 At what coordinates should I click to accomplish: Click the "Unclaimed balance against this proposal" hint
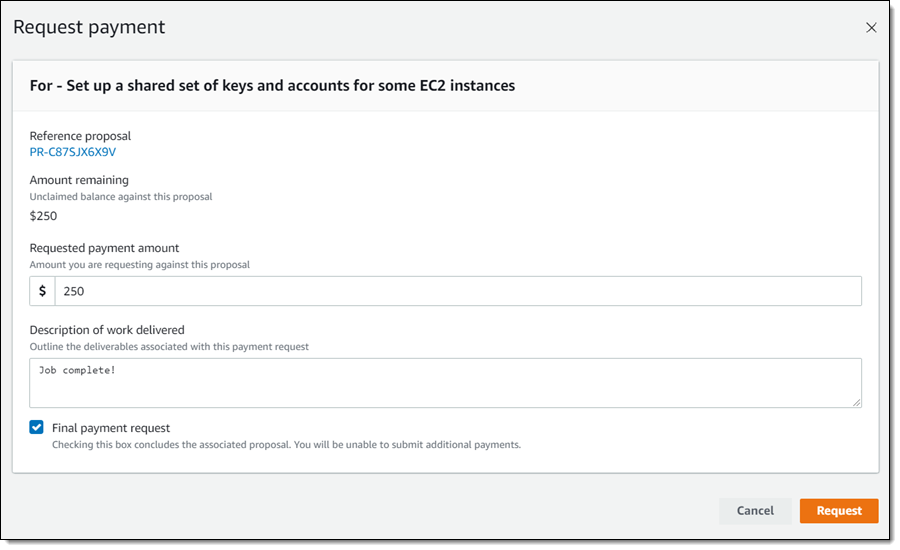tap(121, 197)
